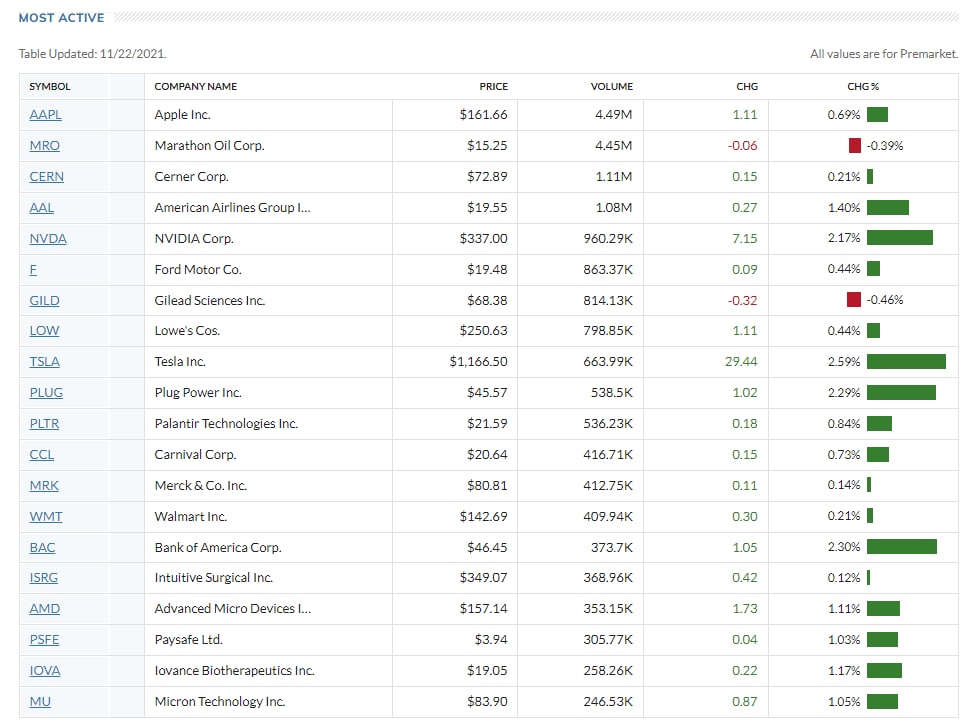Open the PLTR symbol link

tap(44, 424)
